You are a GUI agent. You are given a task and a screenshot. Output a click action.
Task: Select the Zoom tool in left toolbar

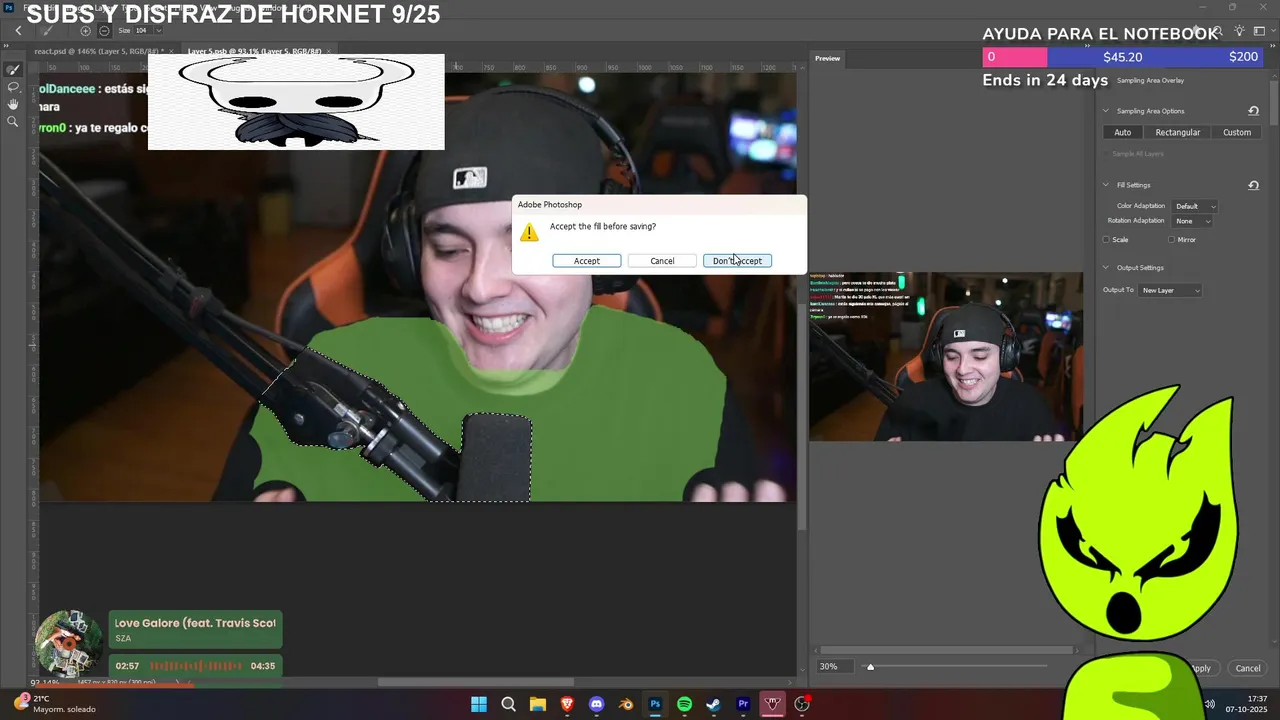coord(13,121)
